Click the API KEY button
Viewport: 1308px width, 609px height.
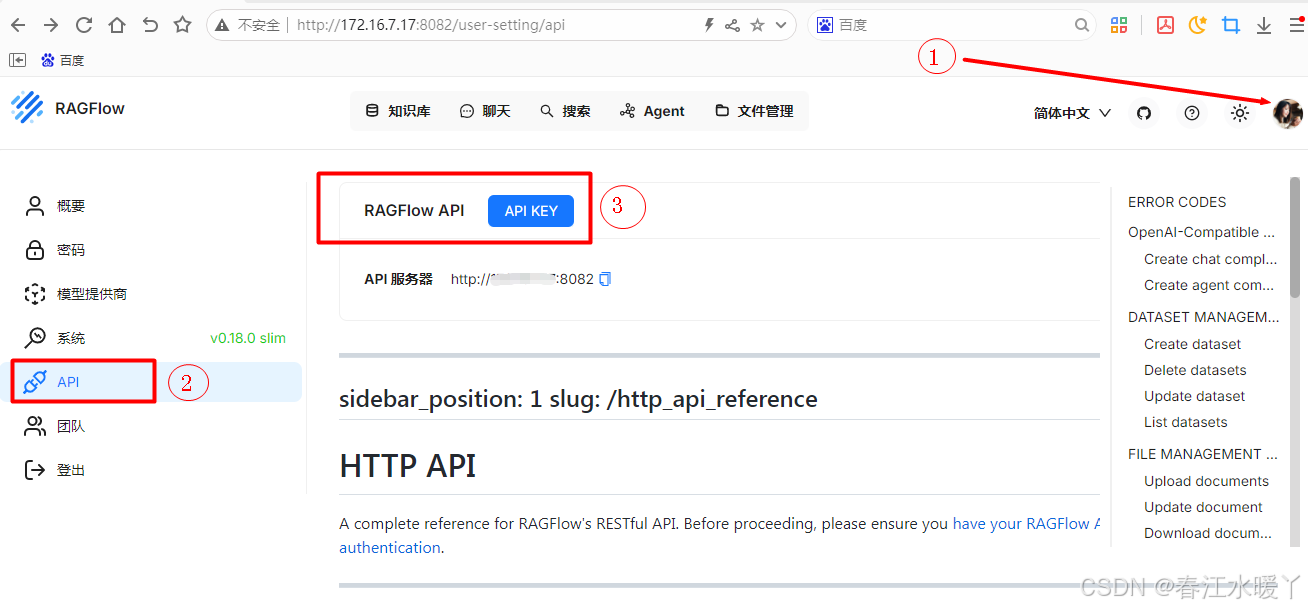531,211
